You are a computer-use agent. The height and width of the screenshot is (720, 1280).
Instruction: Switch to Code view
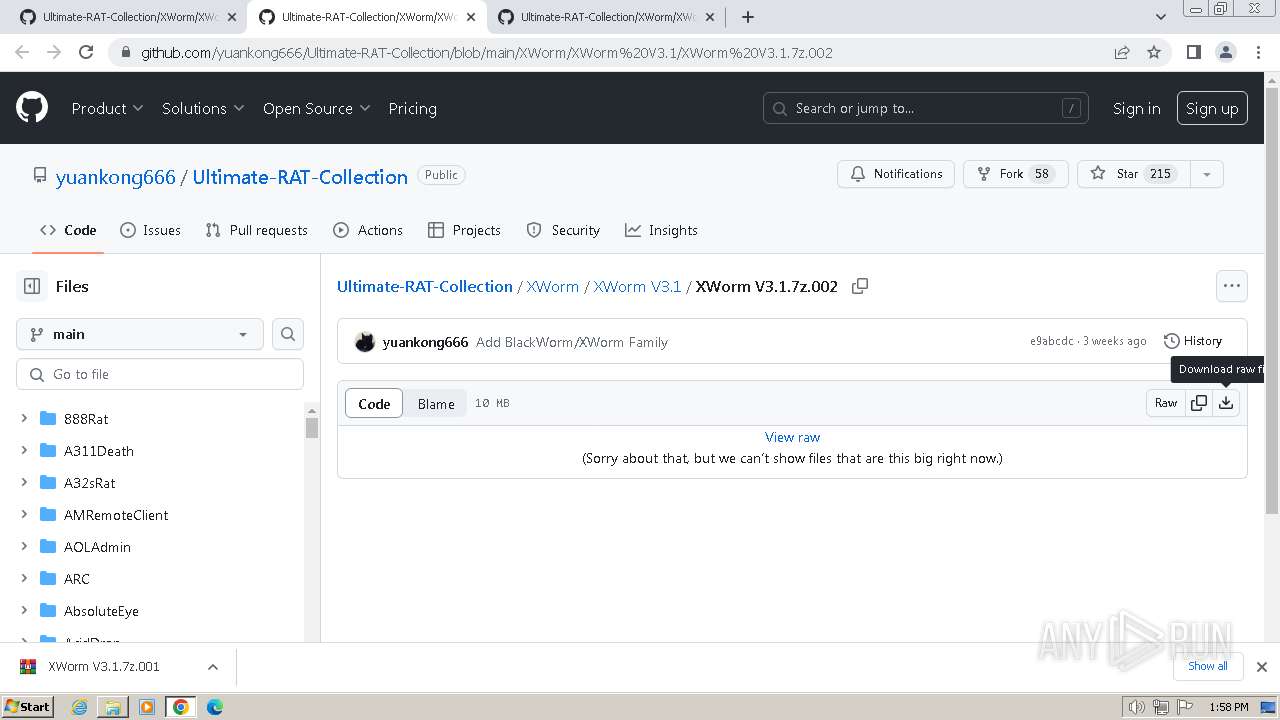coord(374,404)
